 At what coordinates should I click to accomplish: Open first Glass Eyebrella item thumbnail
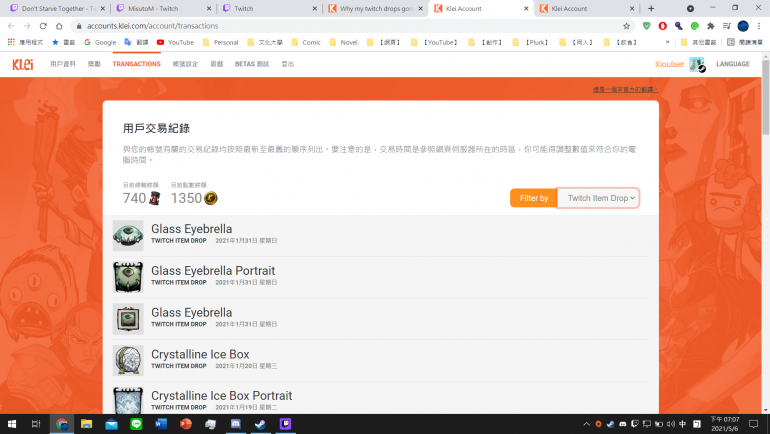tap(128, 236)
